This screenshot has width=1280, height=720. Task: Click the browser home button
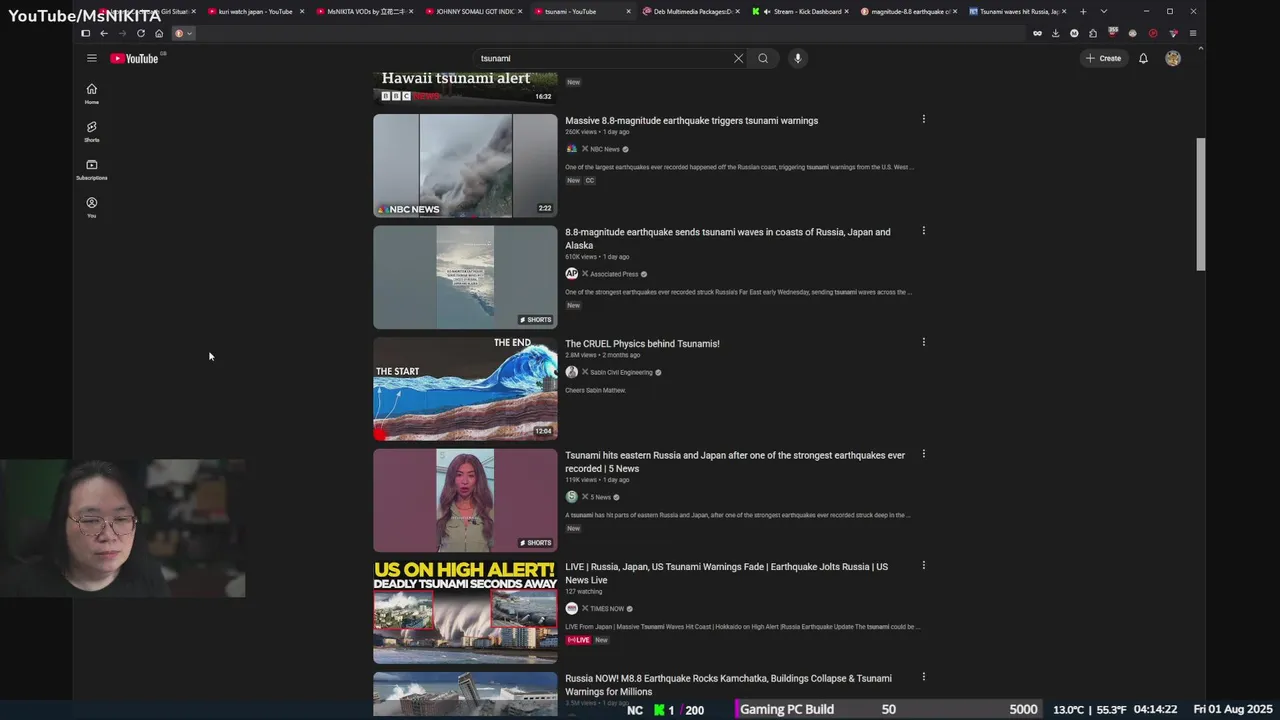158,33
